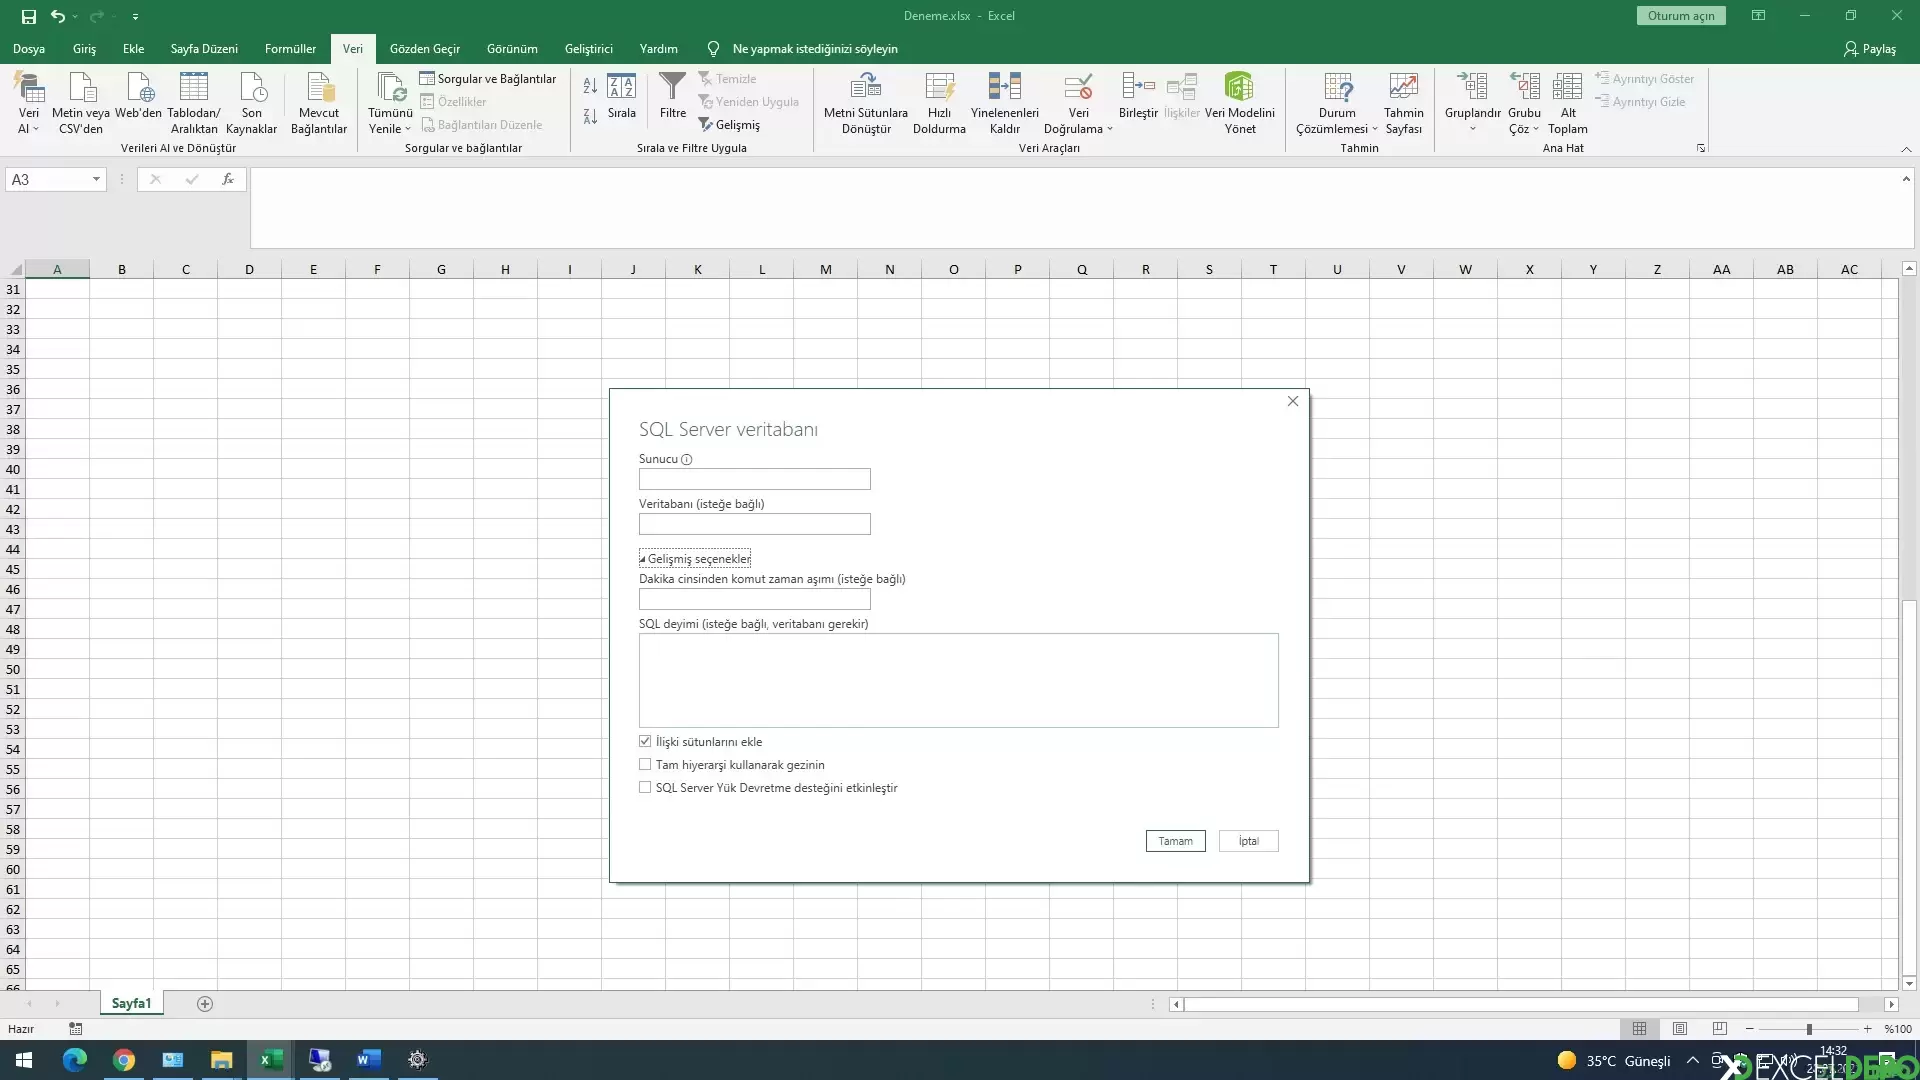Collapse the ribbon with chevron
The width and height of the screenshot is (1920, 1080).
pyautogui.click(x=1906, y=149)
